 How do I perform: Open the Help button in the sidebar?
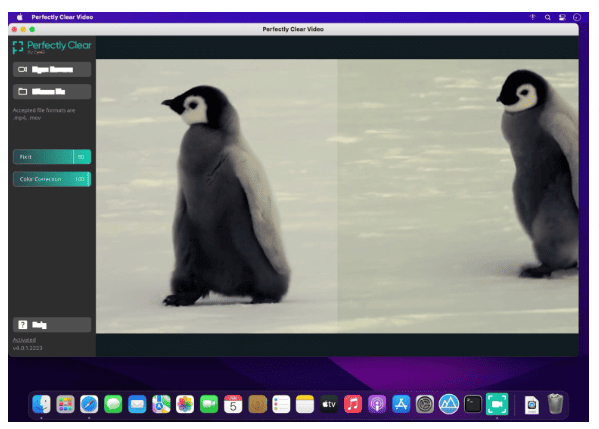pos(52,325)
